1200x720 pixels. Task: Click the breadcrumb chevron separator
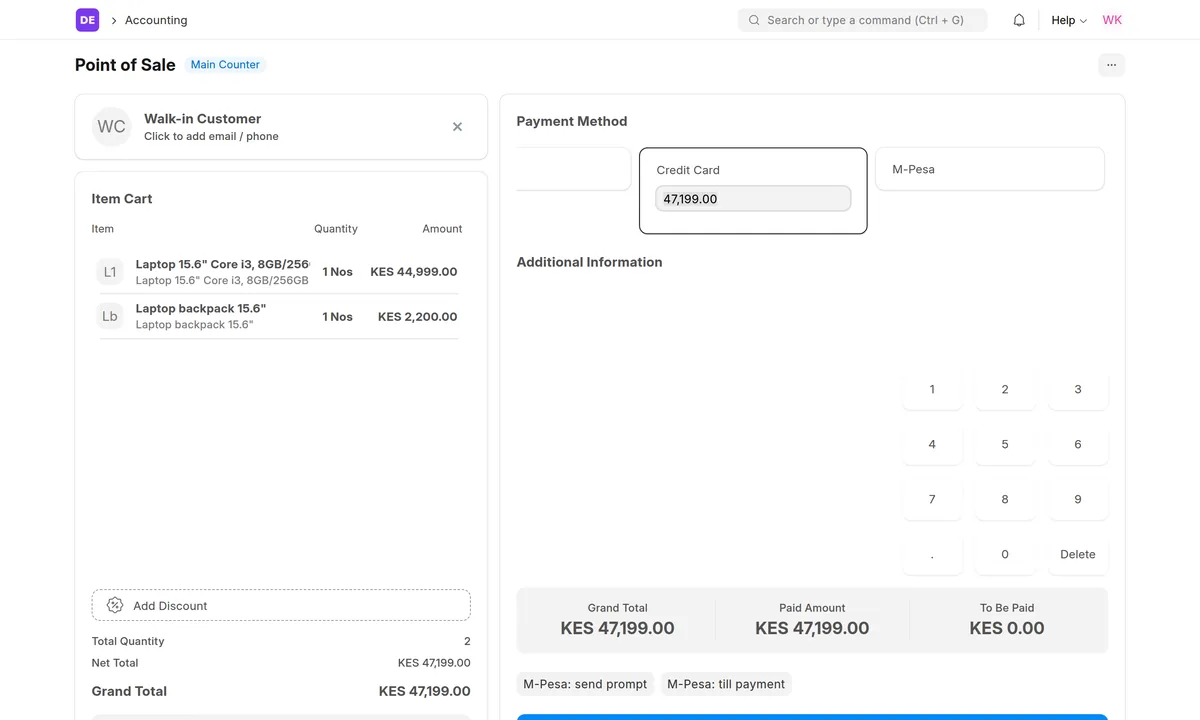114,20
